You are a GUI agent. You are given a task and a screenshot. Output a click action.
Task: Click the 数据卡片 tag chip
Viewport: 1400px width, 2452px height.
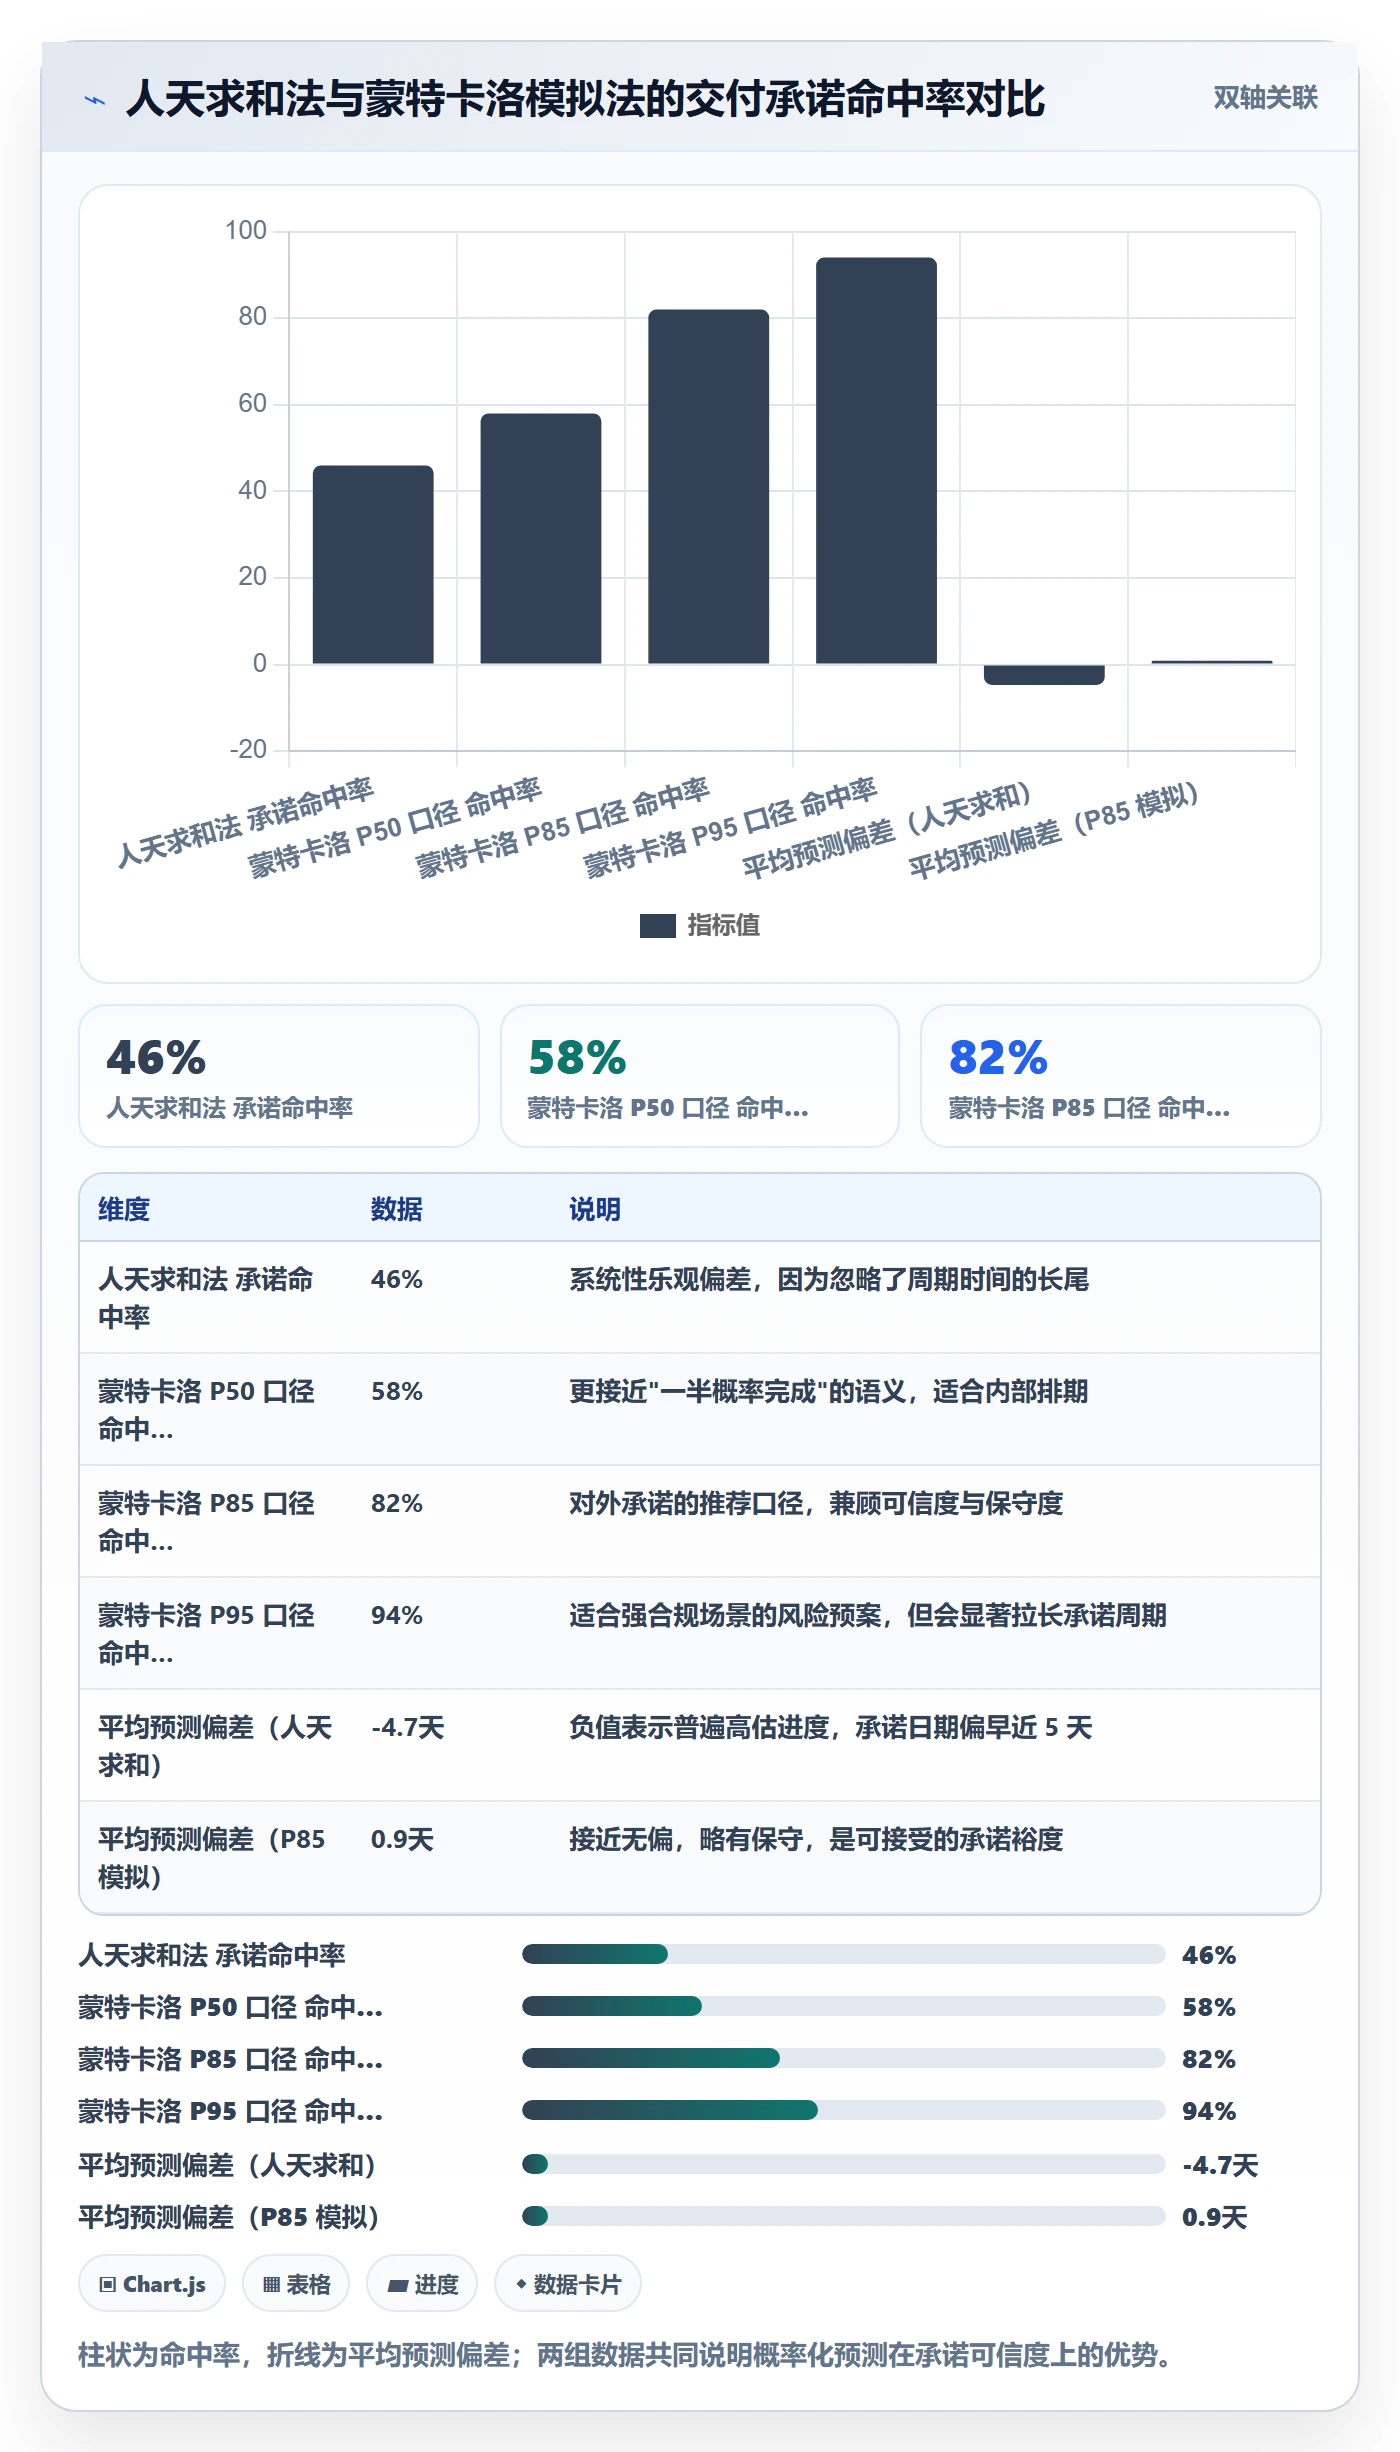click(568, 2284)
